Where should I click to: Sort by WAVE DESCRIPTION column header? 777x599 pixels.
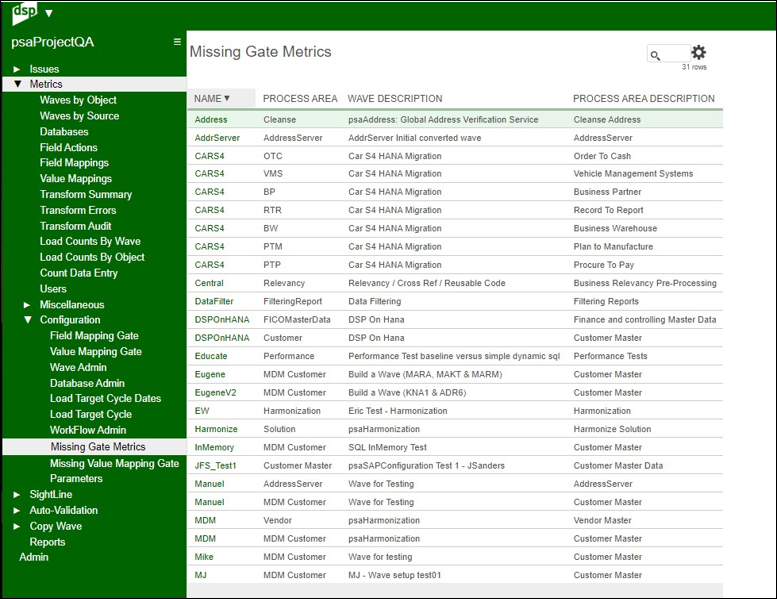[x=395, y=99]
